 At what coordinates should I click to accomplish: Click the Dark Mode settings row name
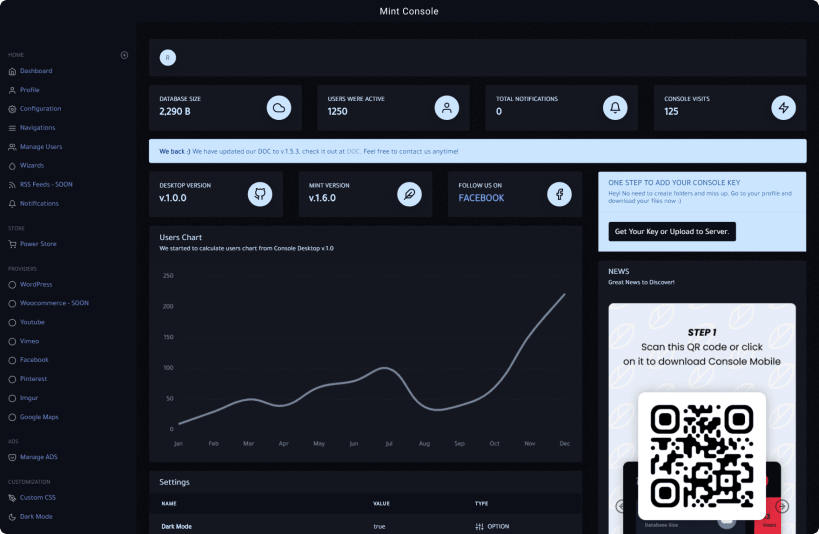coord(177,527)
